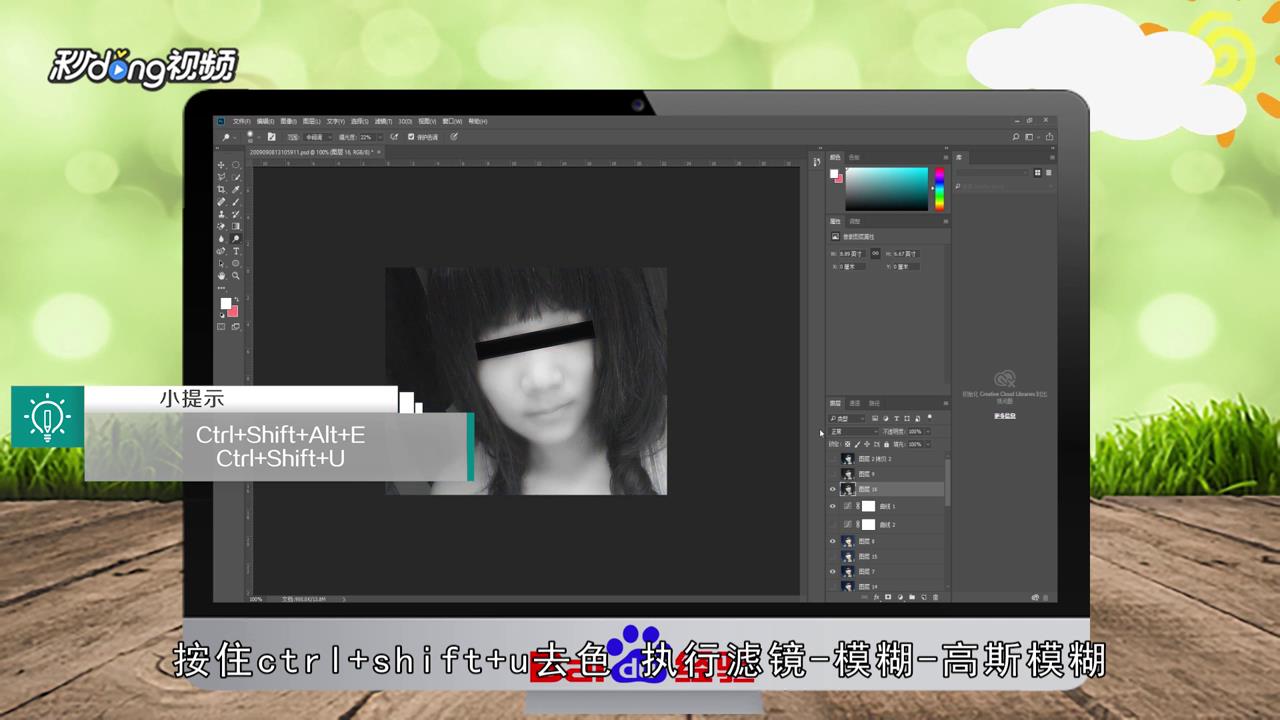1280x720 pixels.
Task: Open the share icon at top right
Action: pyautogui.click(x=1050, y=137)
